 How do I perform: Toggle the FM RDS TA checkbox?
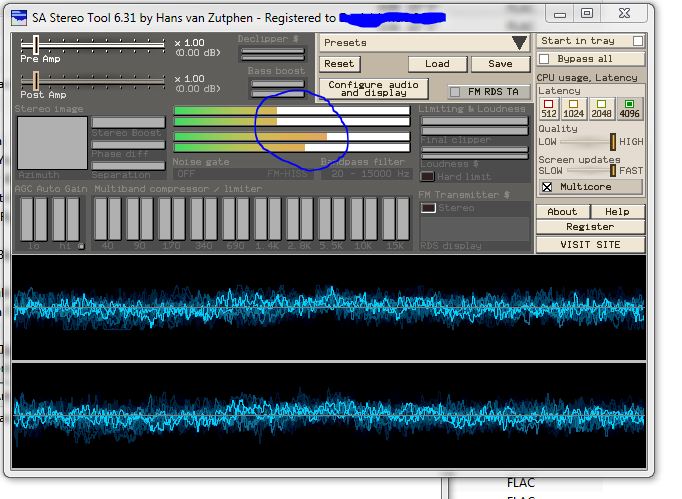pyautogui.click(x=455, y=92)
